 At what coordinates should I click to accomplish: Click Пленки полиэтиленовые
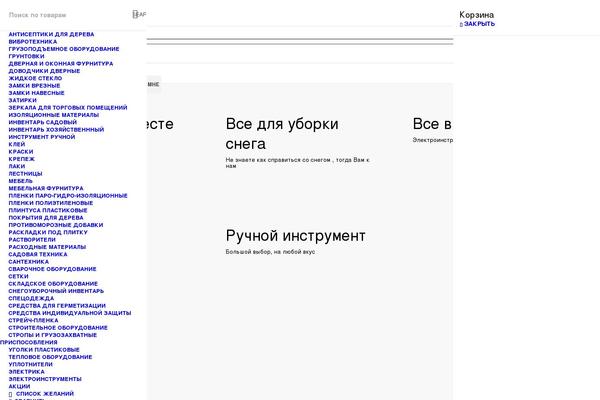coord(51,203)
